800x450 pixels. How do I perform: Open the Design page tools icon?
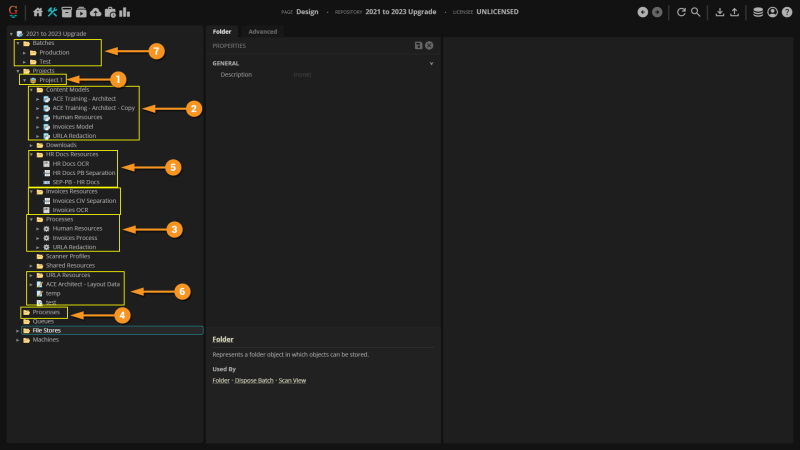(52, 12)
